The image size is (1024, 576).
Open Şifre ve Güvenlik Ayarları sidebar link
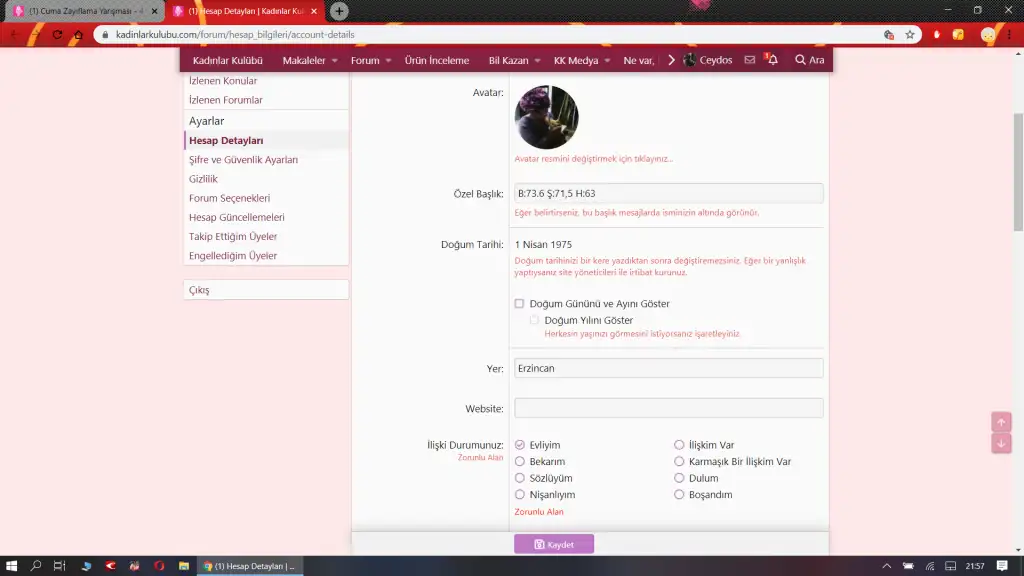(243, 160)
